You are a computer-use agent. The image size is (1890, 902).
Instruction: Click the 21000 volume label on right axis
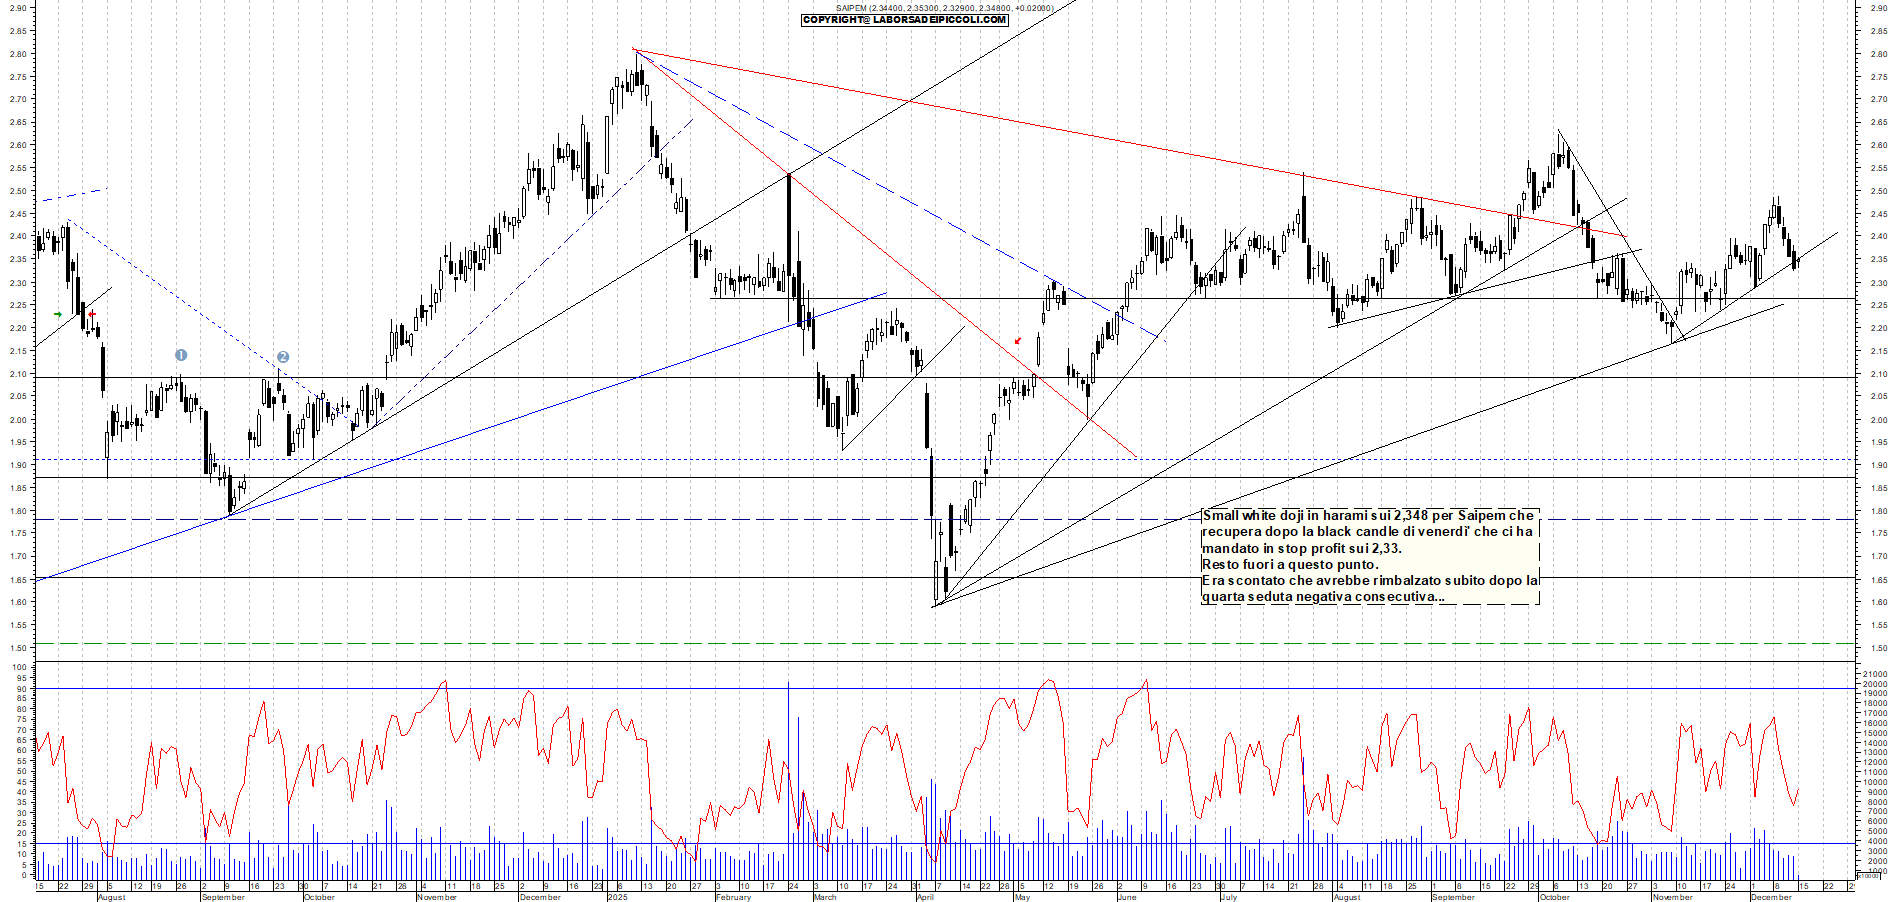tap(1875, 675)
